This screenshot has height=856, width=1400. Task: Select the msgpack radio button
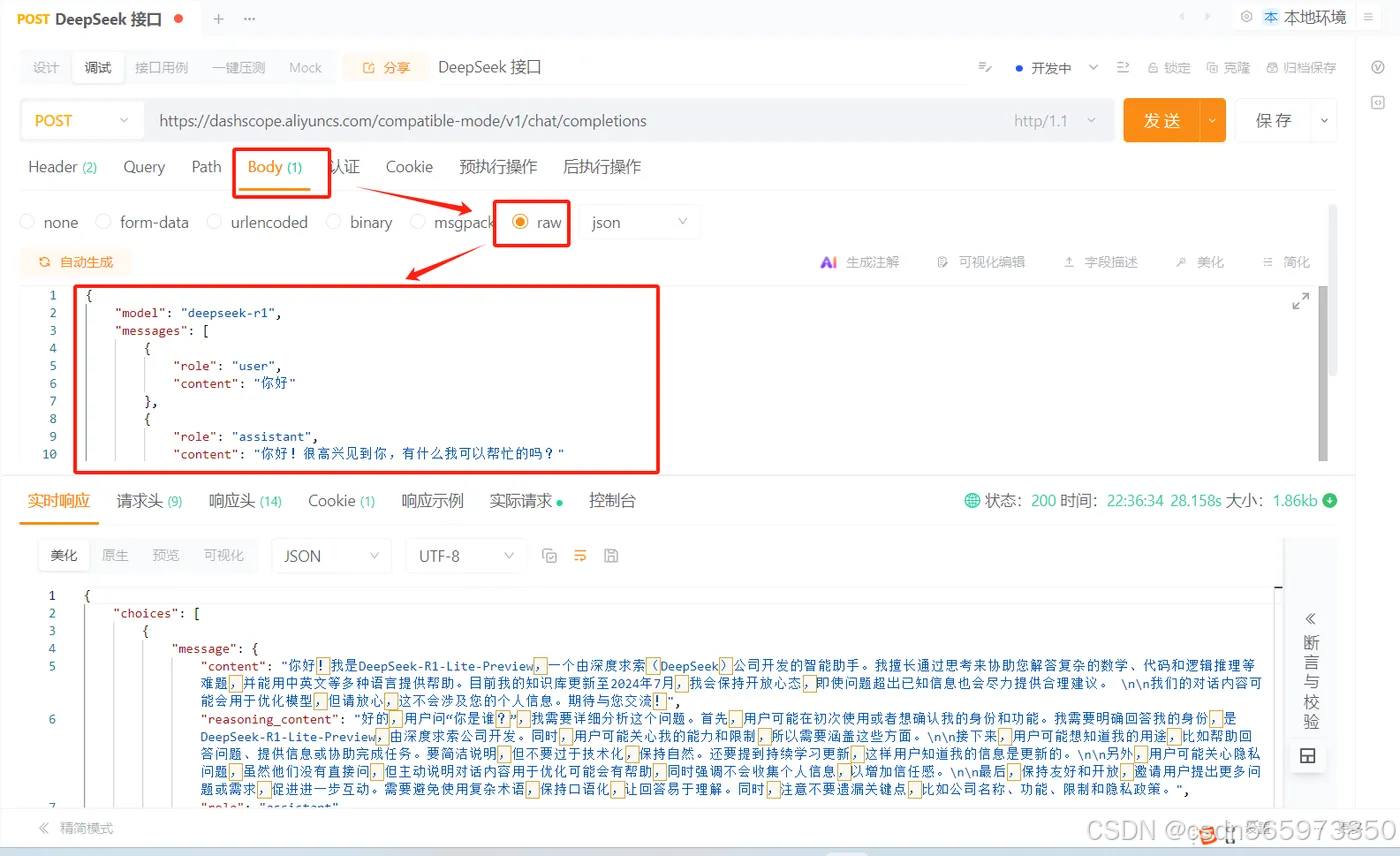(417, 222)
